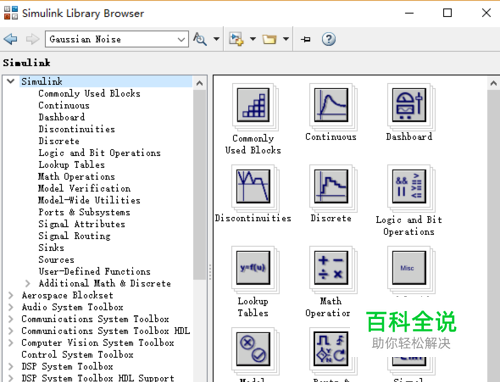The width and height of the screenshot is (500, 382).
Task: Select Signal Attributes in the tree
Action: [82, 224]
